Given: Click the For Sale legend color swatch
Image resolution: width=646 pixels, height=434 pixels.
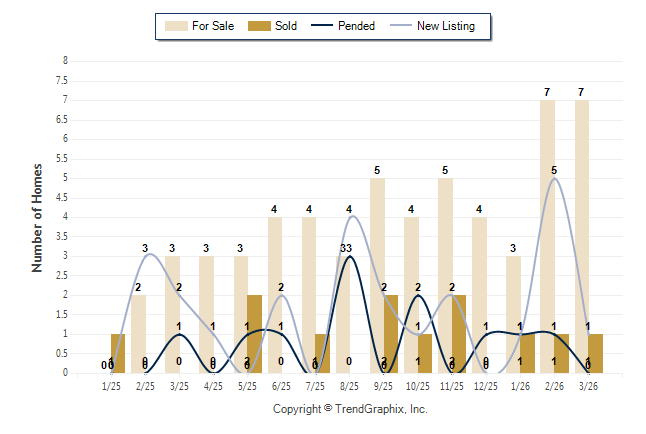Looking at the screenshot, I should (178, 26).
